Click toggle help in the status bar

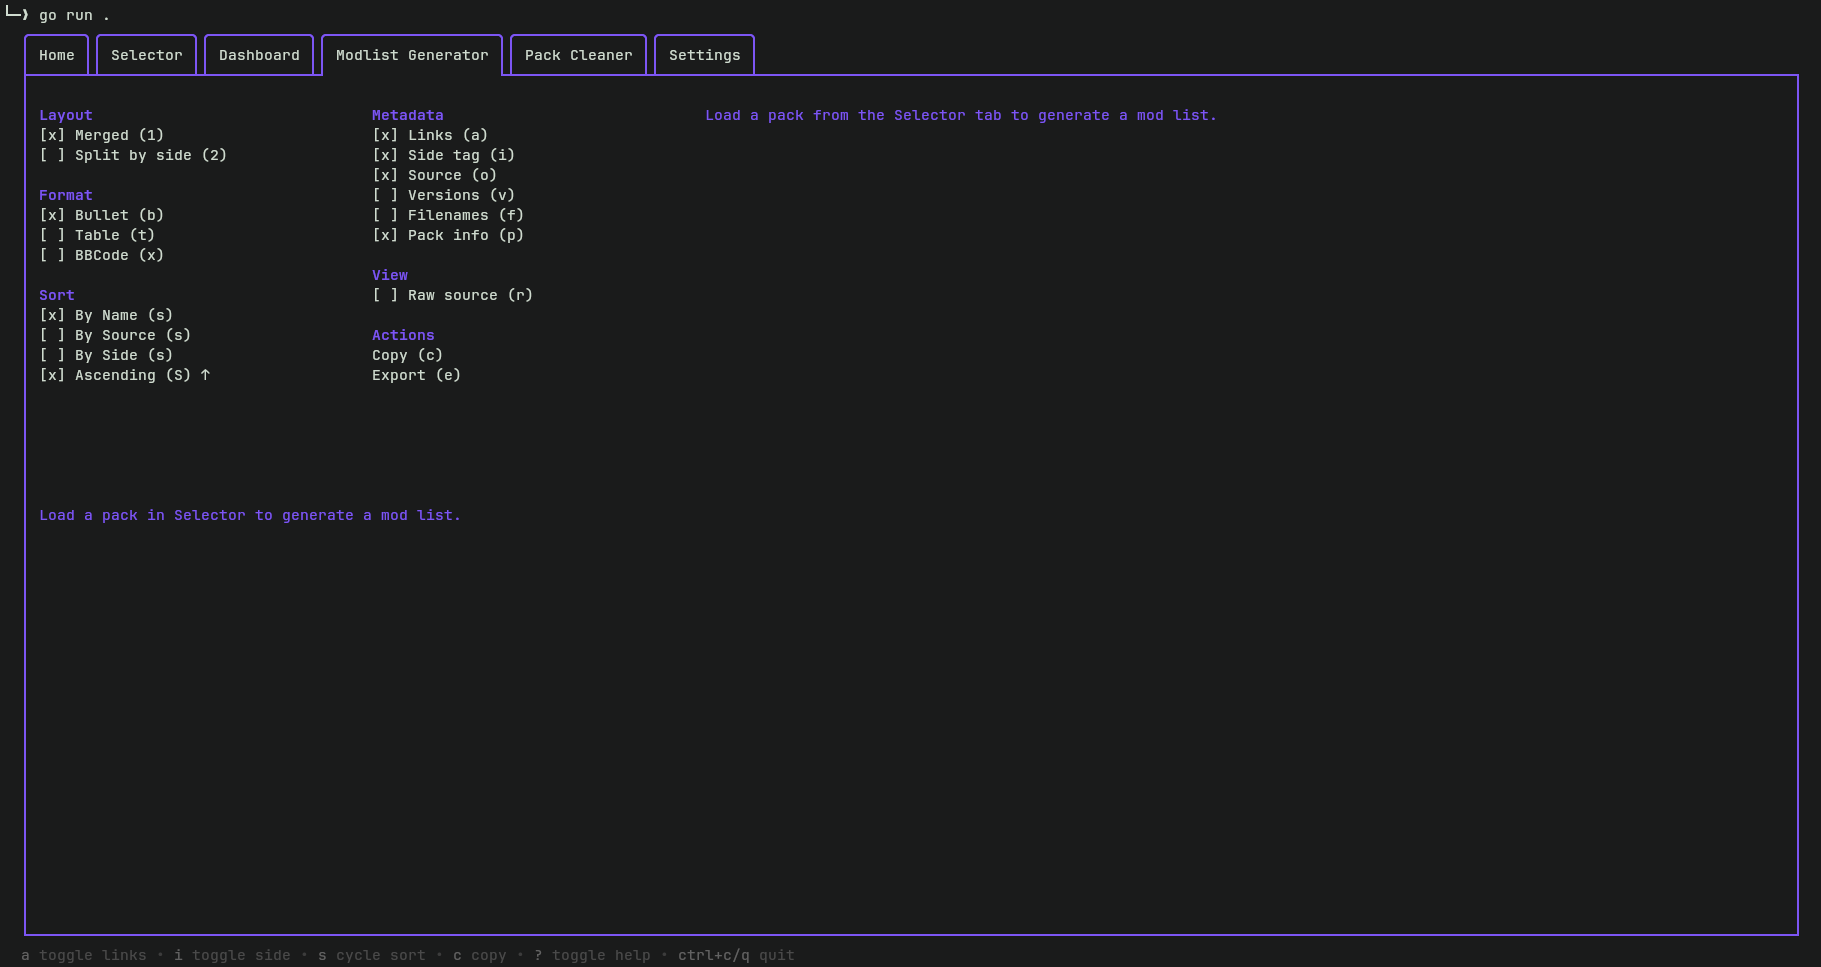tap(591, 955)
